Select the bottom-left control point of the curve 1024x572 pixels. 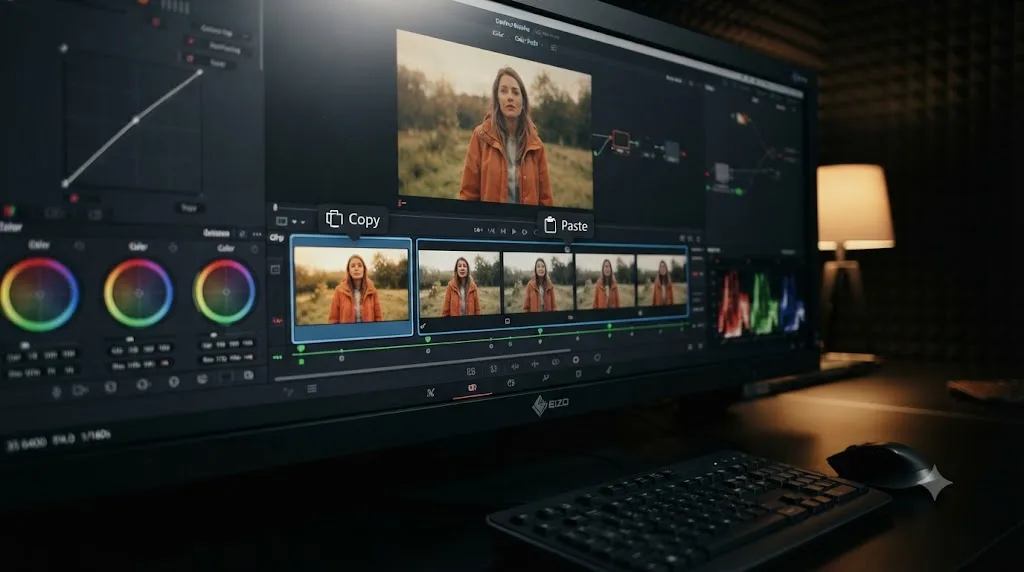click(65, 184)
